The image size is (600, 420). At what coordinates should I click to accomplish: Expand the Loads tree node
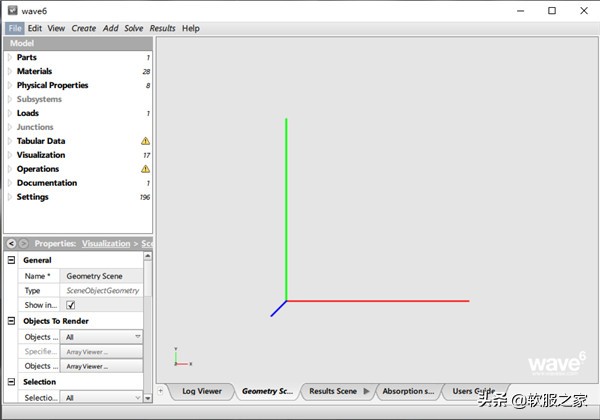10,113
